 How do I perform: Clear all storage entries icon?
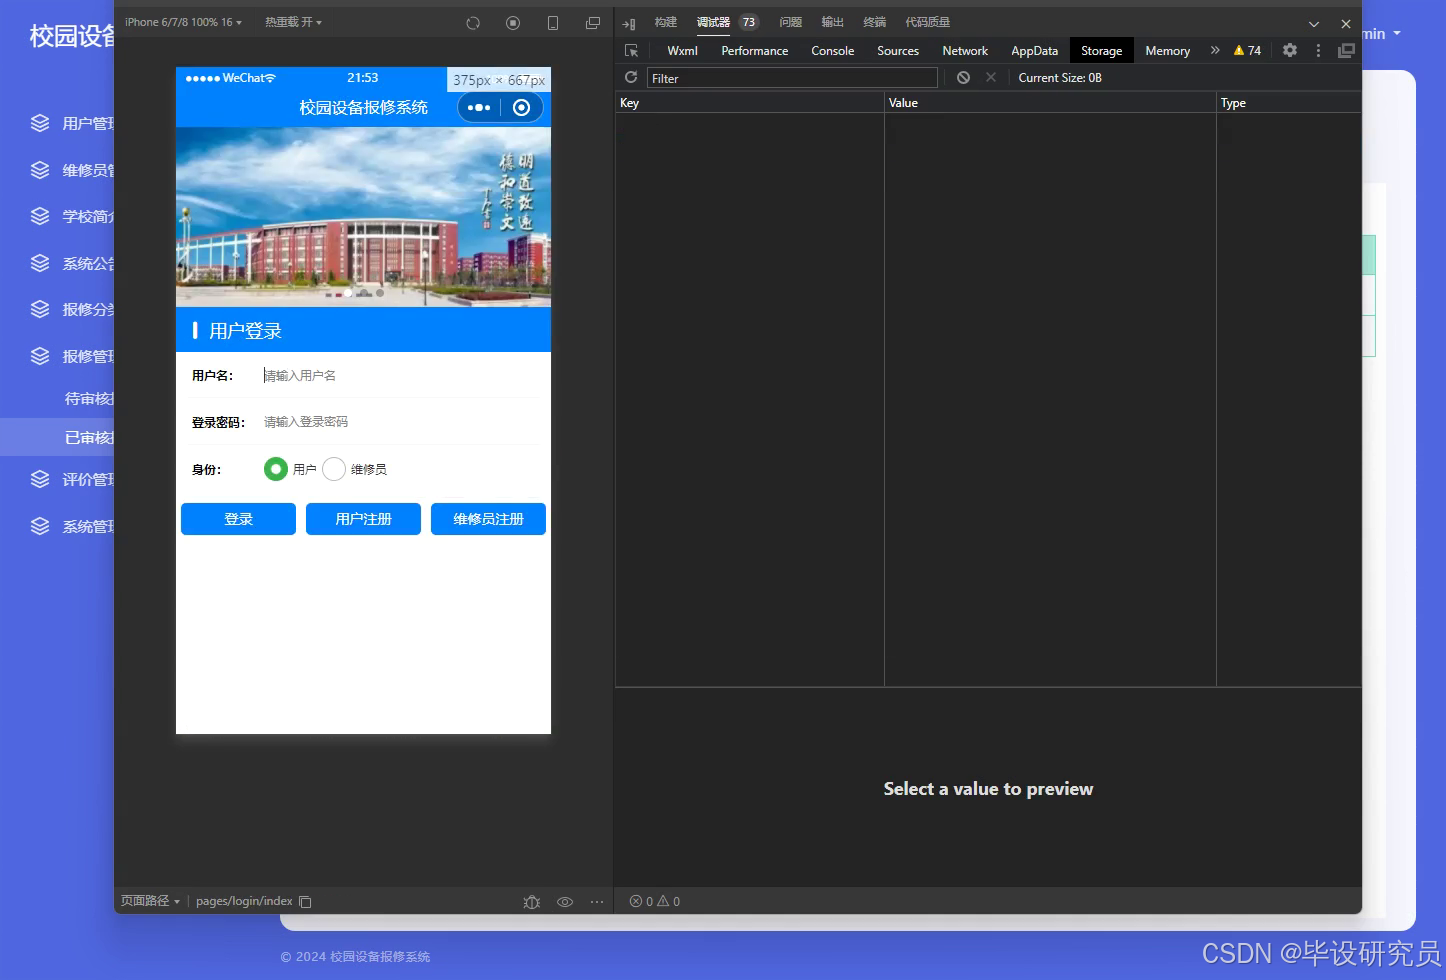tap(963, 77)
